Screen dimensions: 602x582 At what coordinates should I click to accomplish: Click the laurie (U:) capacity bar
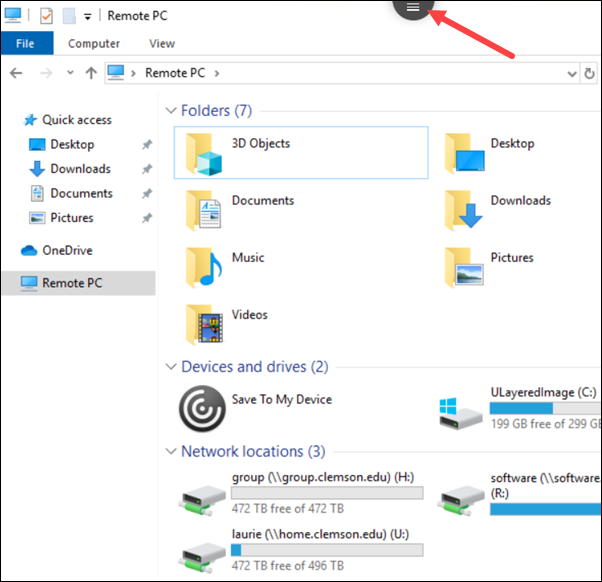pos(327,550)
